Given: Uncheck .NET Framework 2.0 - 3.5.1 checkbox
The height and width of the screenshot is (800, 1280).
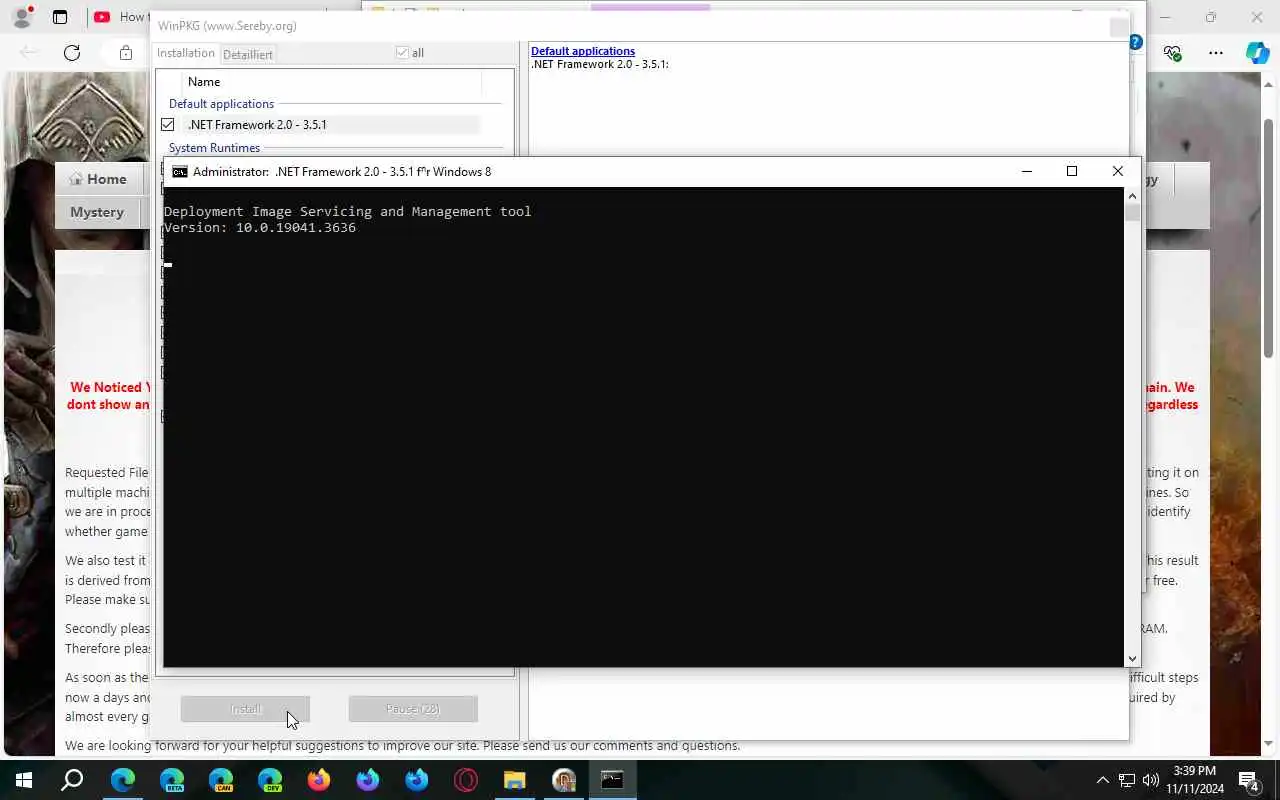Looking at the screenshot, I should 168,125.
